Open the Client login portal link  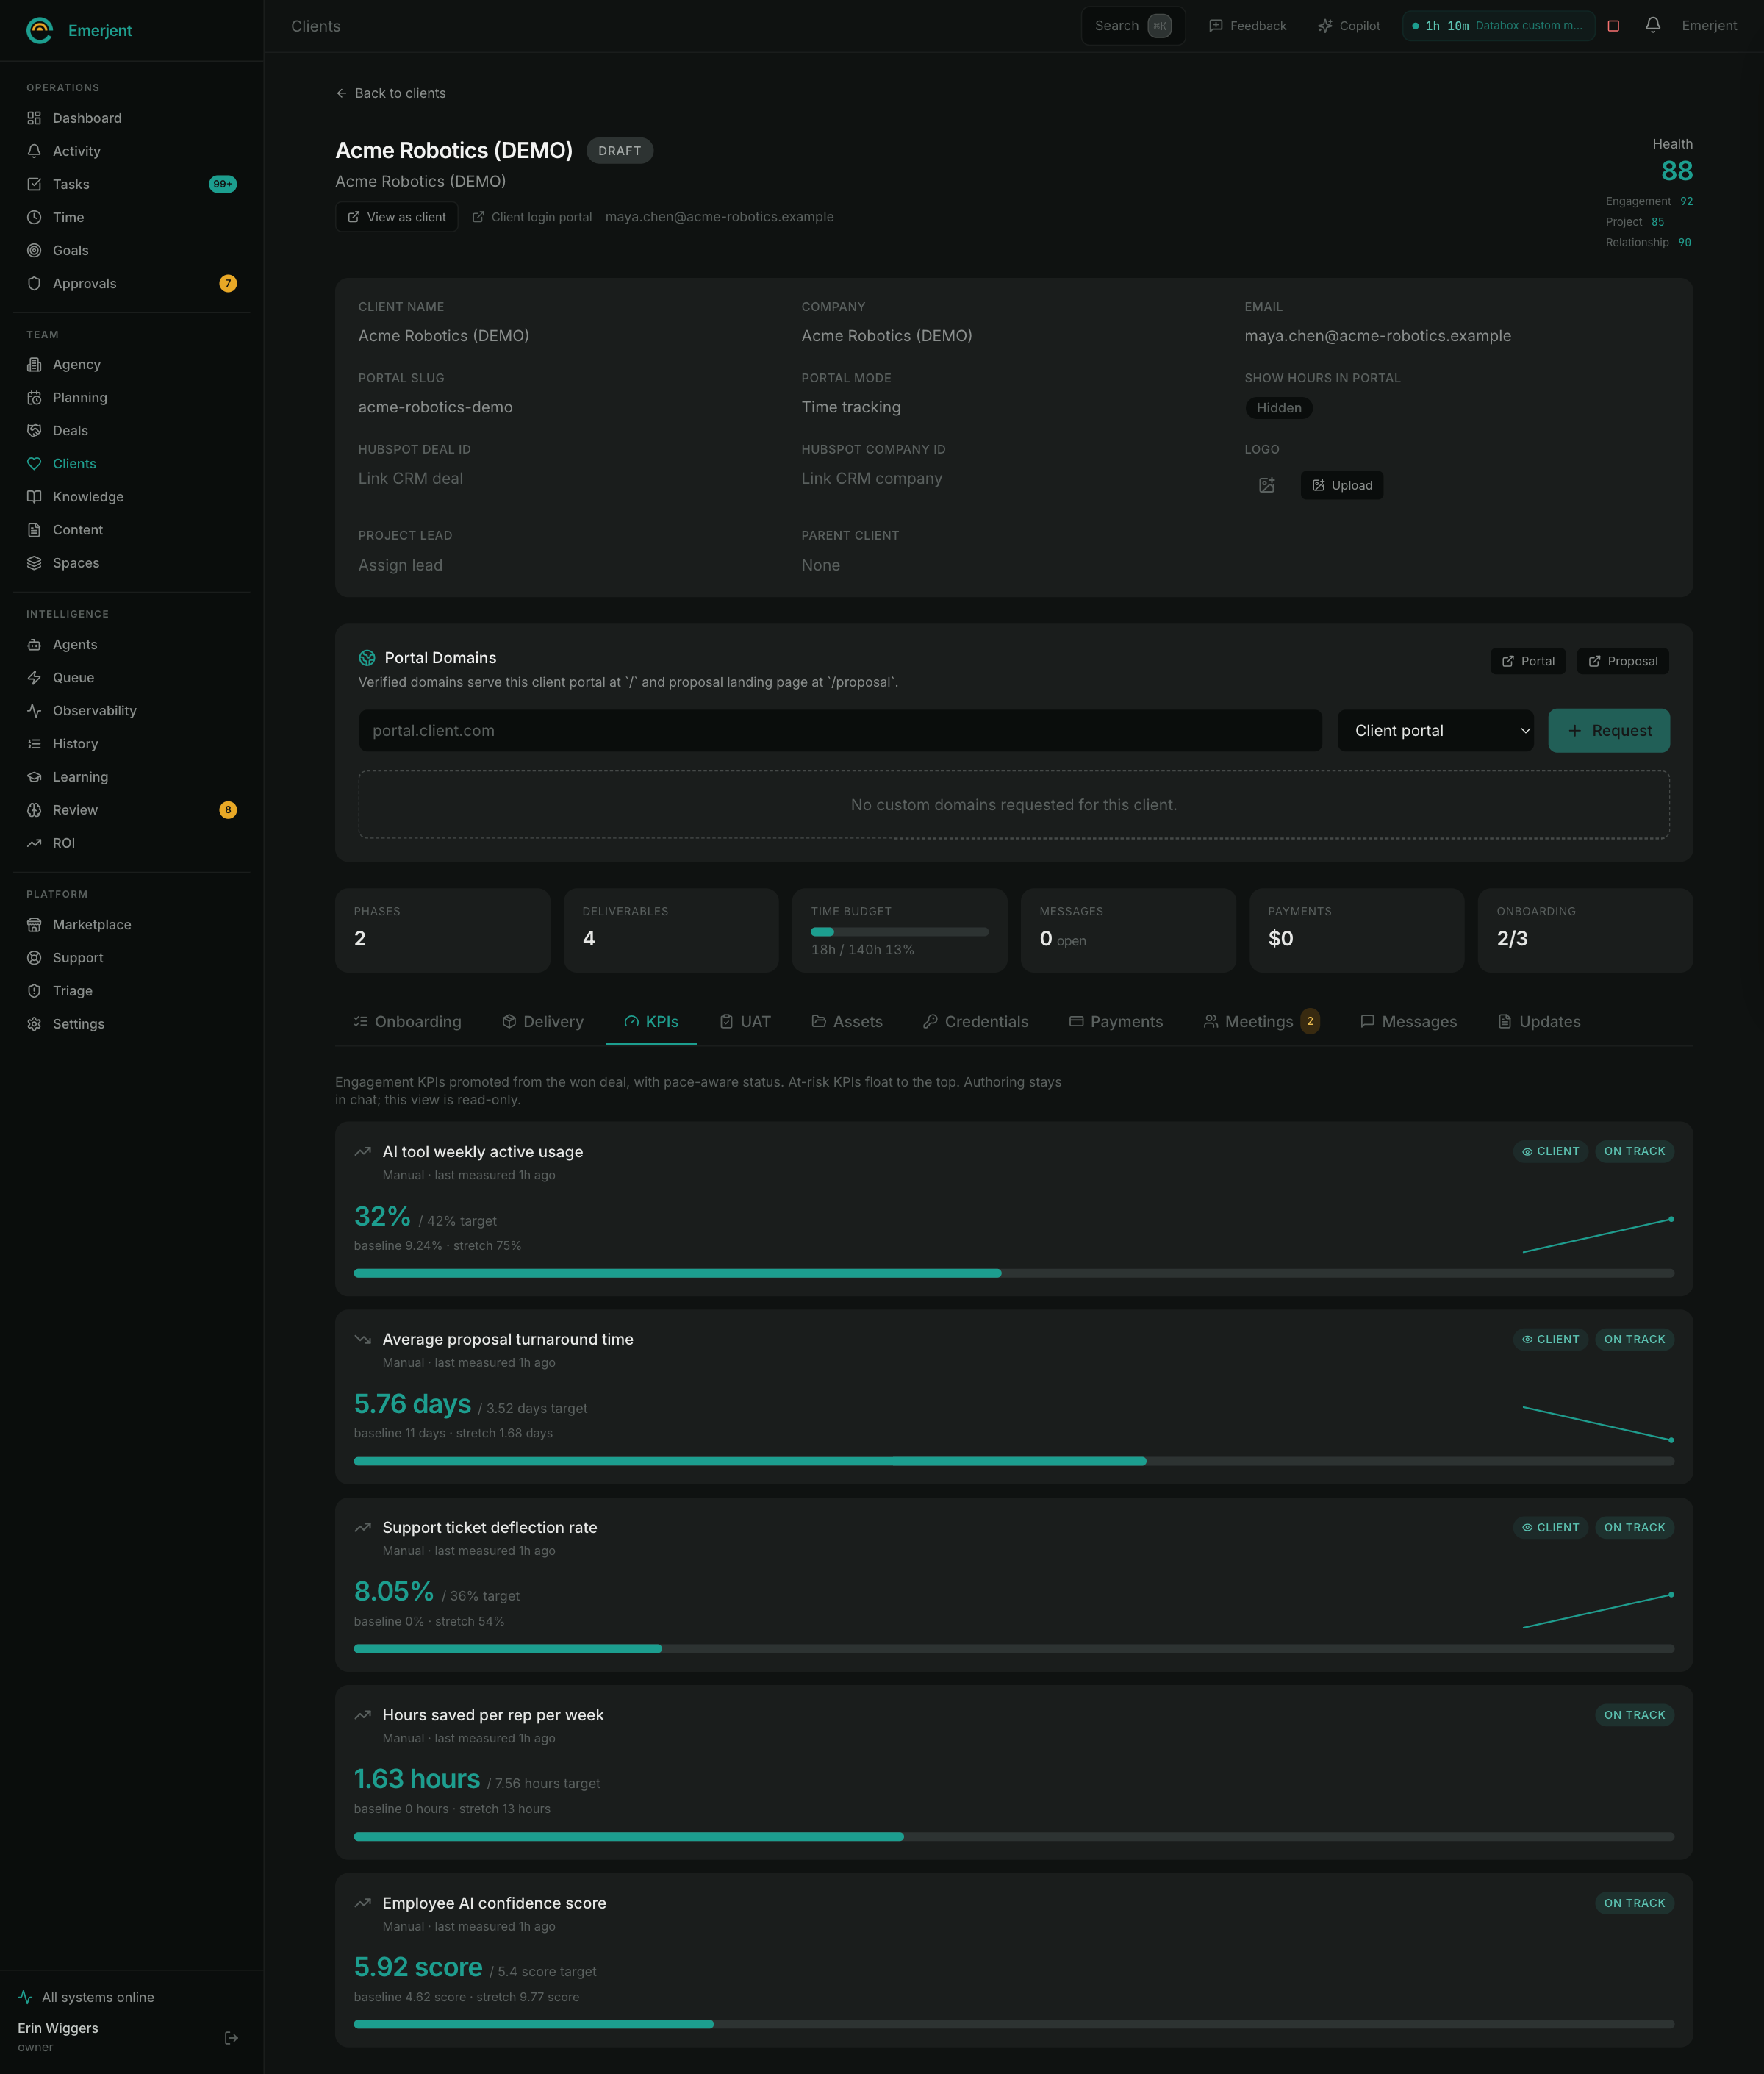click(532, 217)
